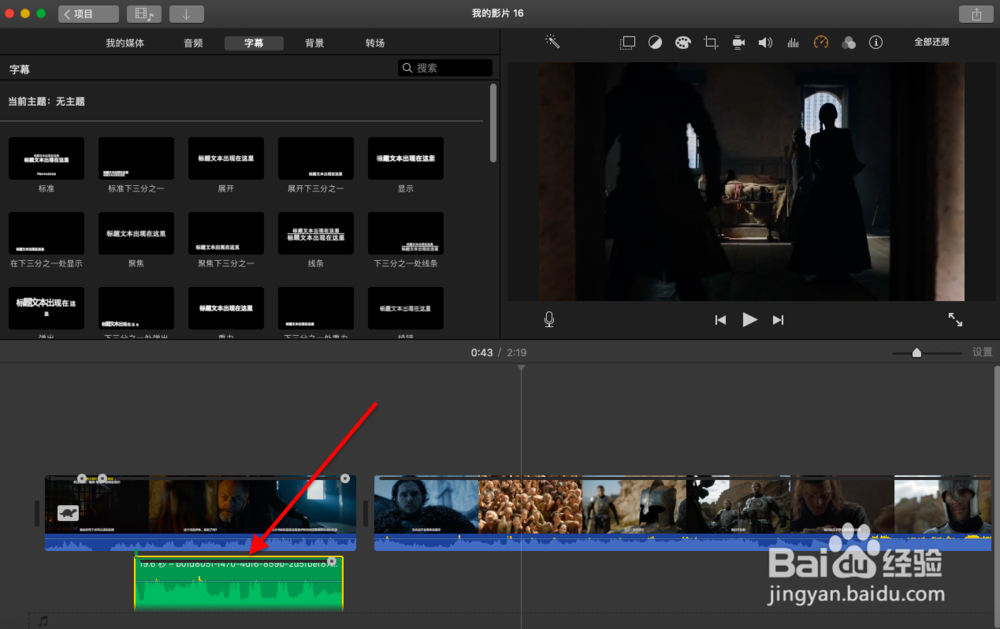1000x629 pixels.
Task: Open color balance icon
Action: [x=655, y=43]
